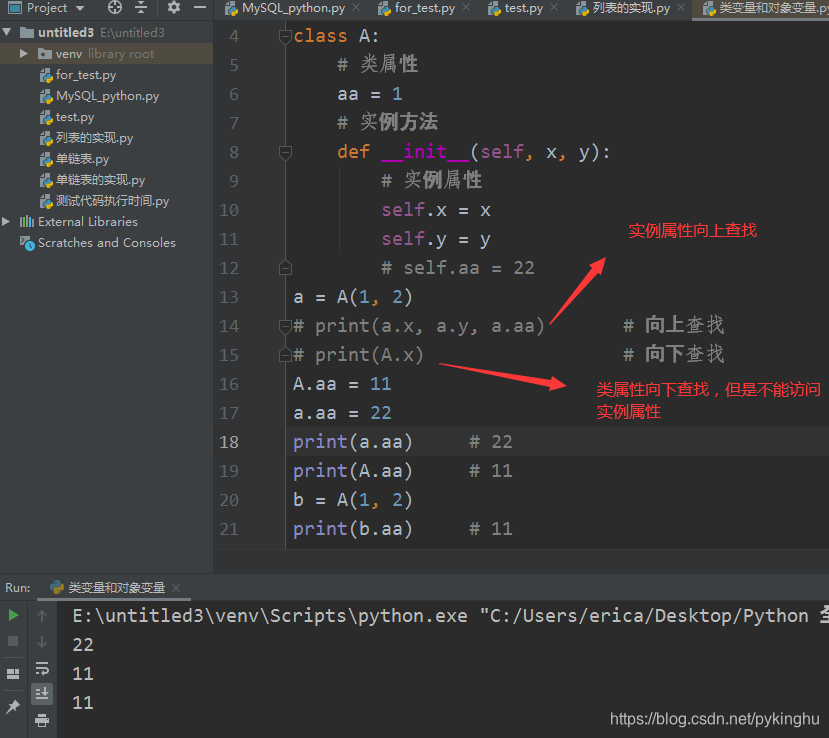This screenshot has width=829, height=738.
Task: Expand the venv library root folder
Action: 23,53
